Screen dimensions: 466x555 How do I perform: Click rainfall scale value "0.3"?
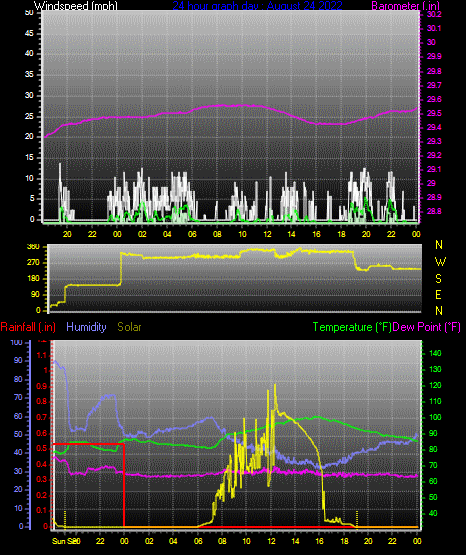pyautogui.click(x=42, y=479)
